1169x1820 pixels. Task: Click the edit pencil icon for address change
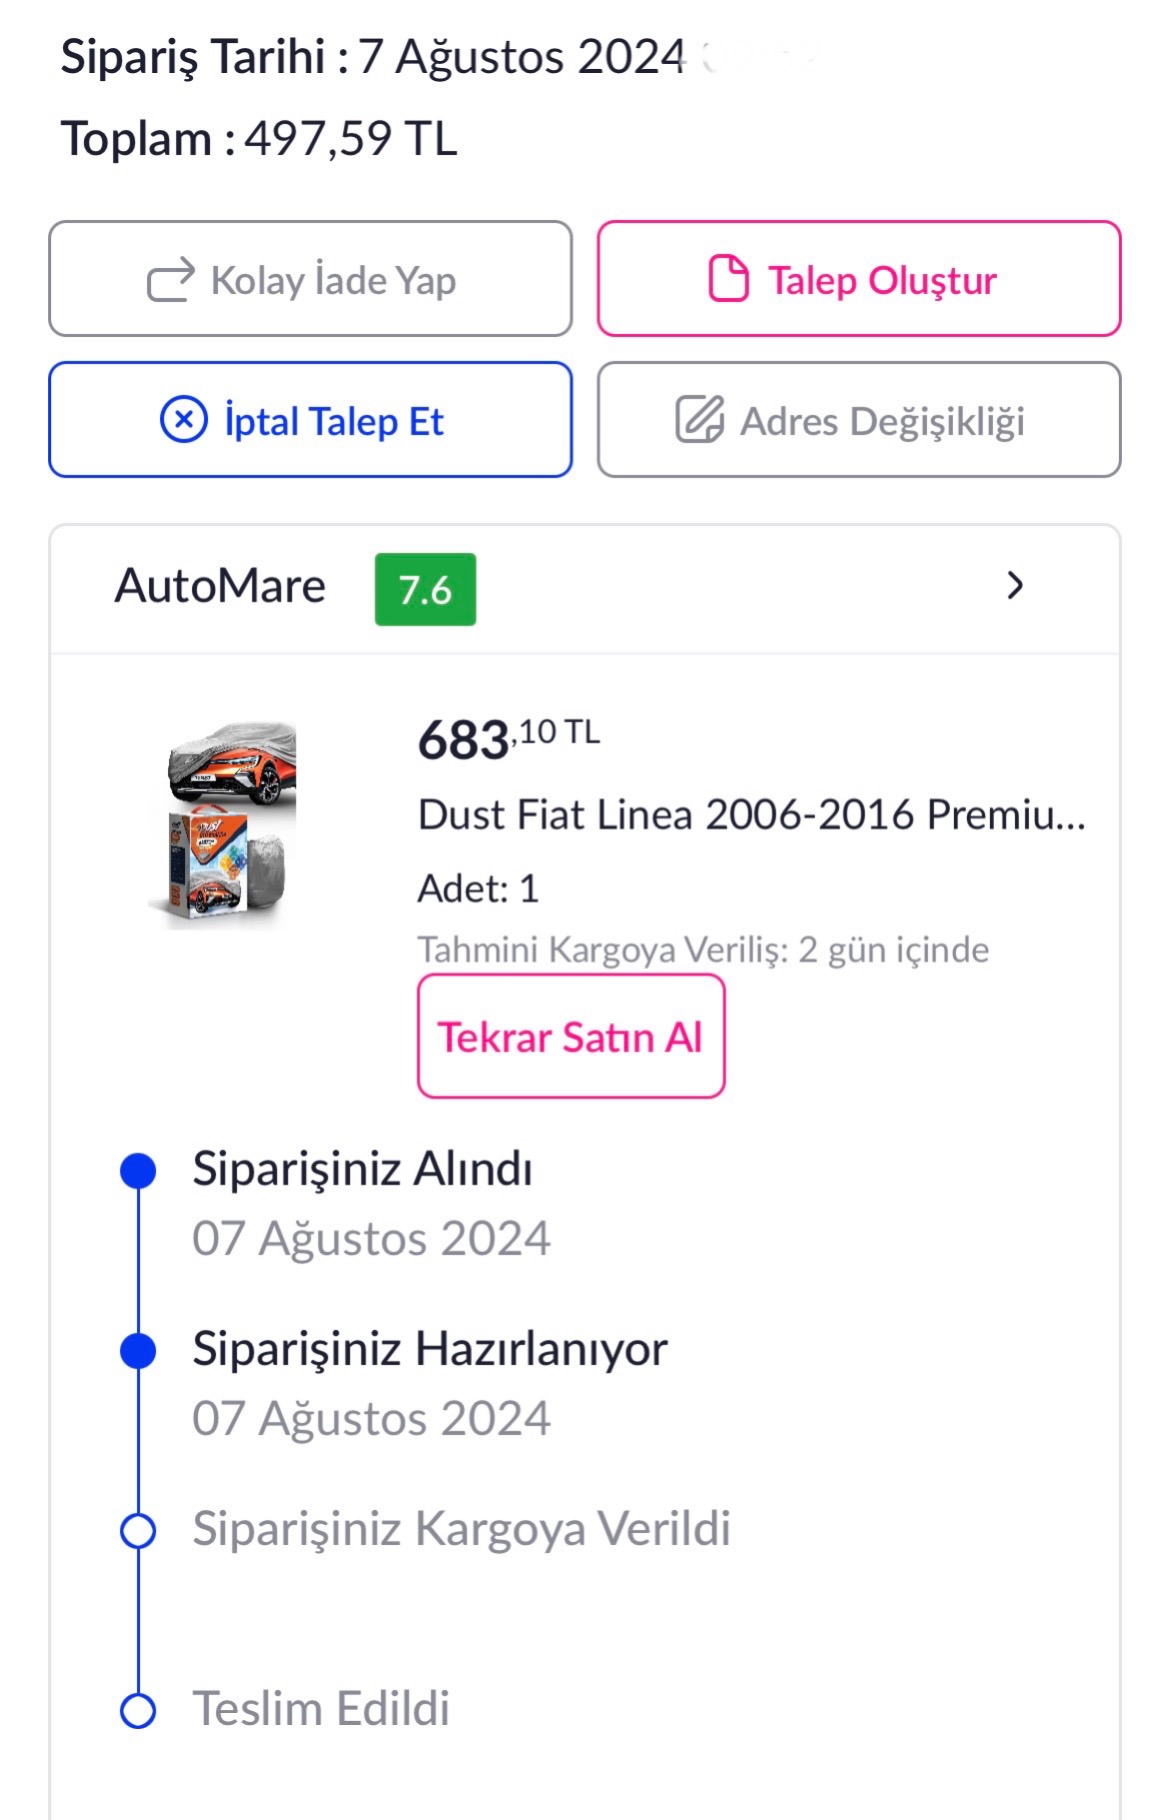tap(699, 420)
